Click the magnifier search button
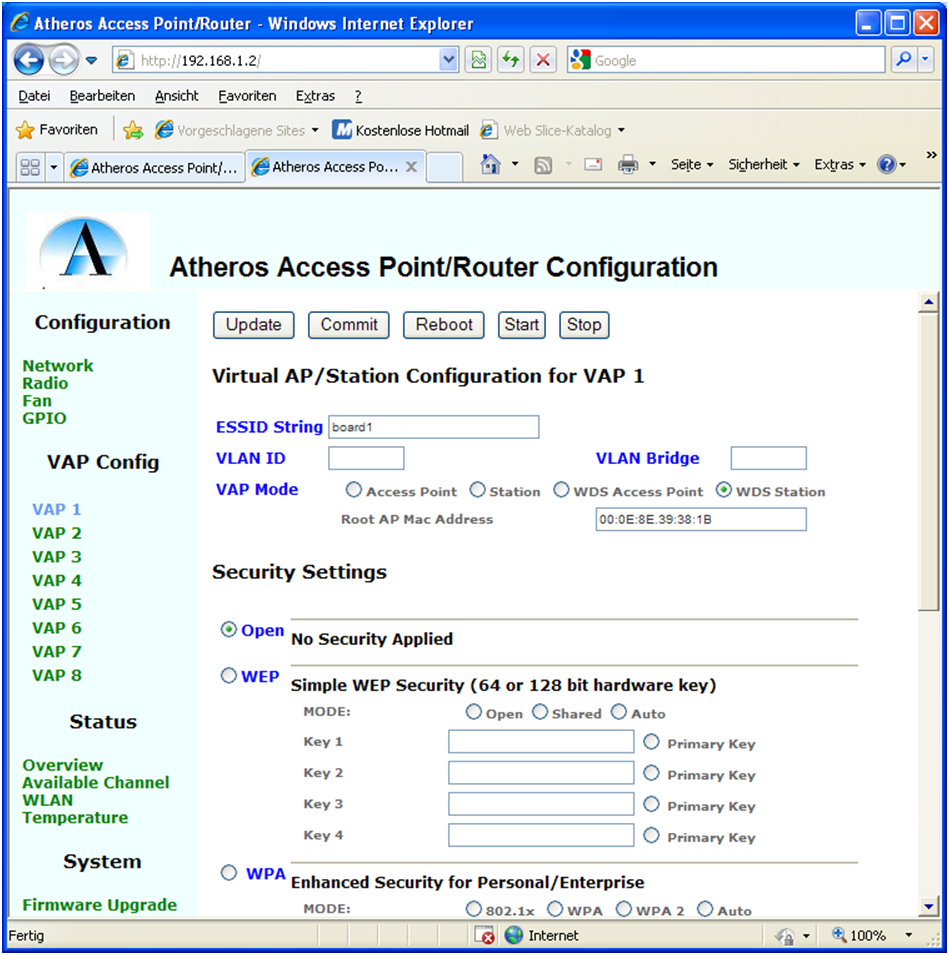The image size is (949, 955). (x=904, y=60)
